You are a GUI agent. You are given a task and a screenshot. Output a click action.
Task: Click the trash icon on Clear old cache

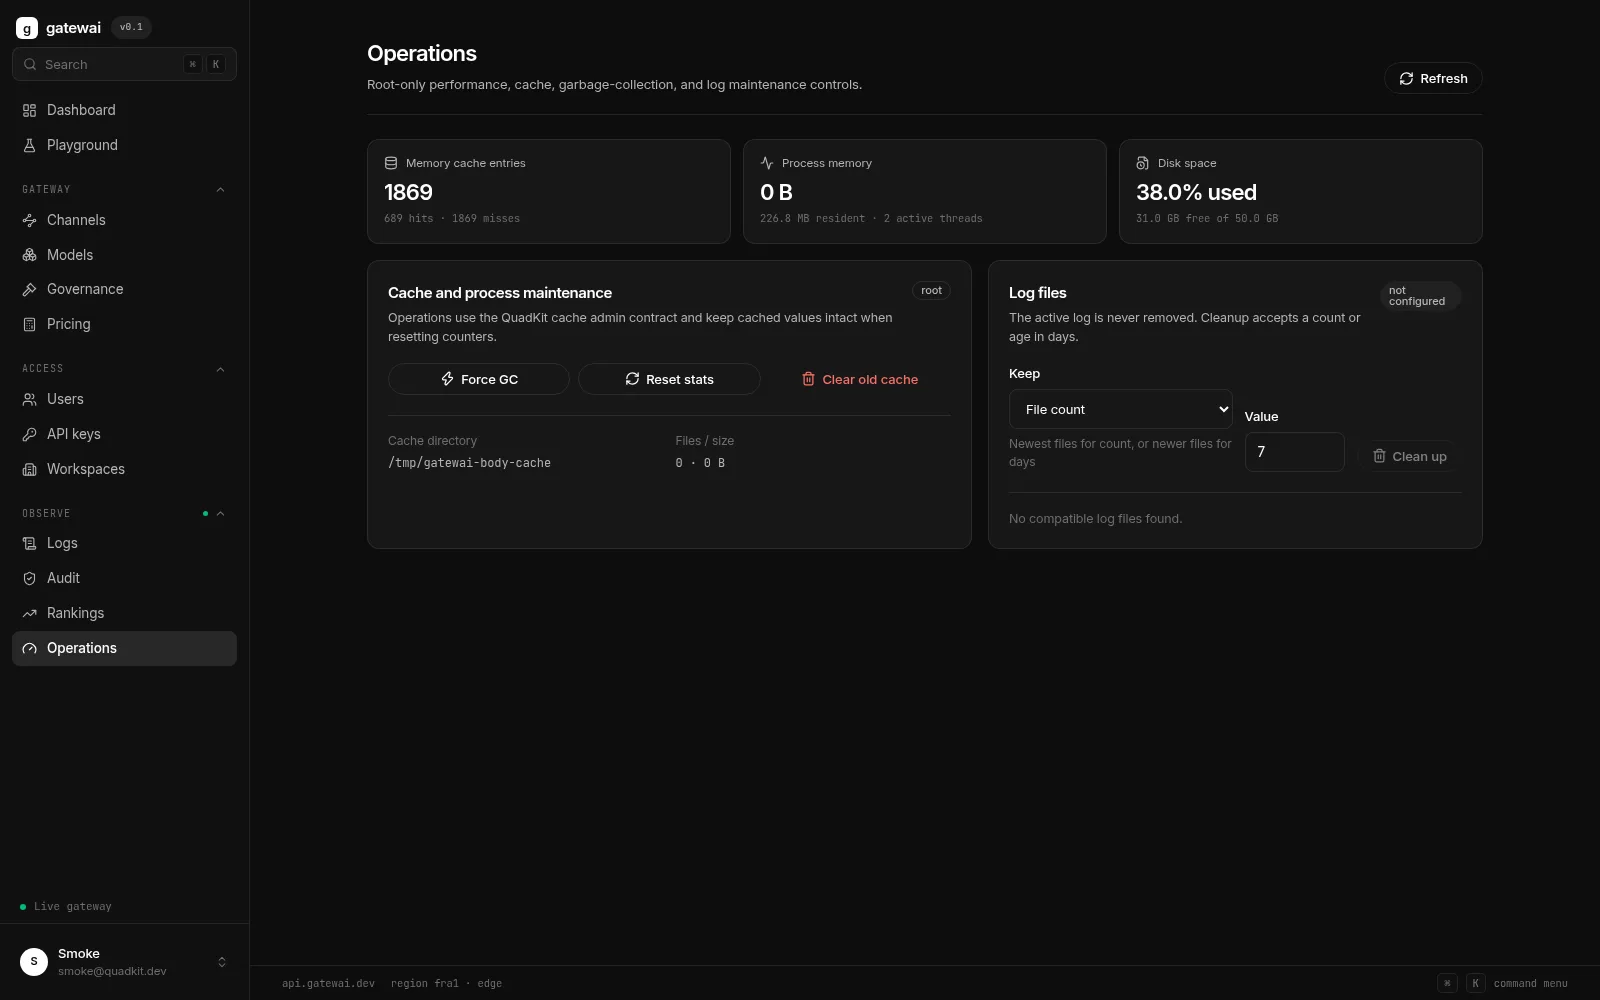click(808, 379)
